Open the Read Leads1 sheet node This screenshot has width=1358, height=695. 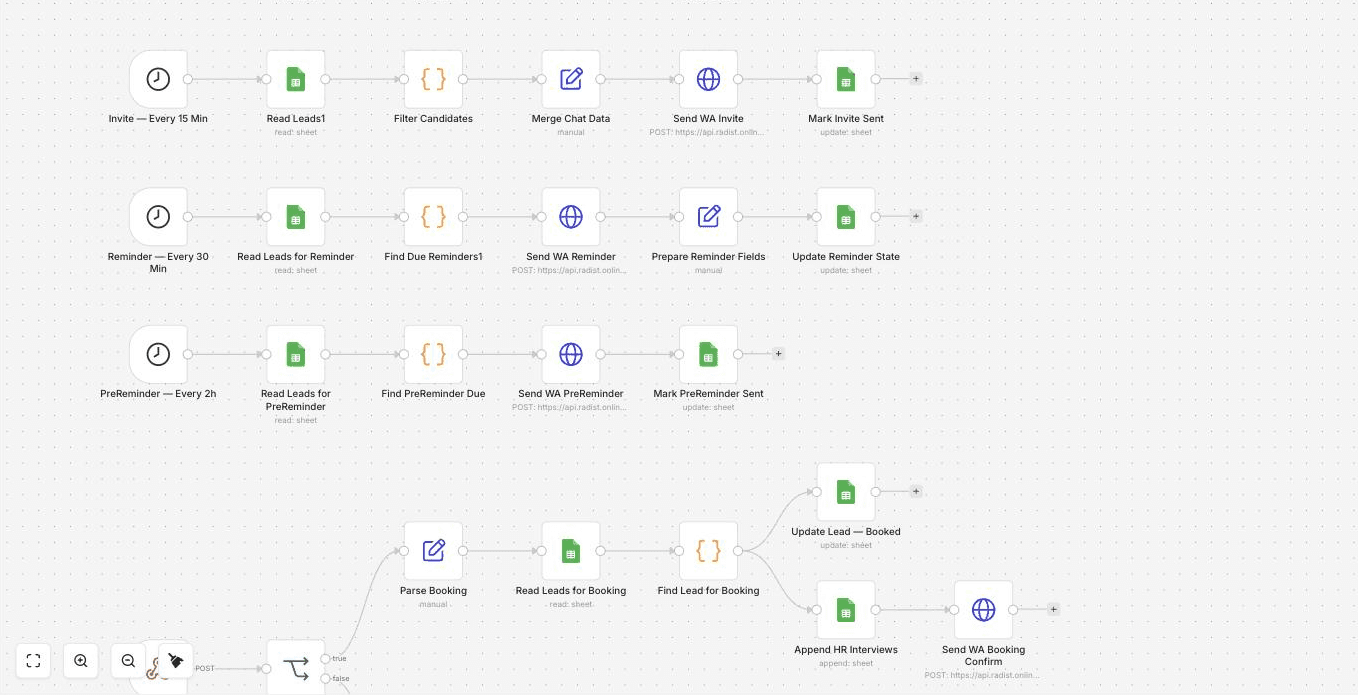pyautogui.click(x=295, y=79)
